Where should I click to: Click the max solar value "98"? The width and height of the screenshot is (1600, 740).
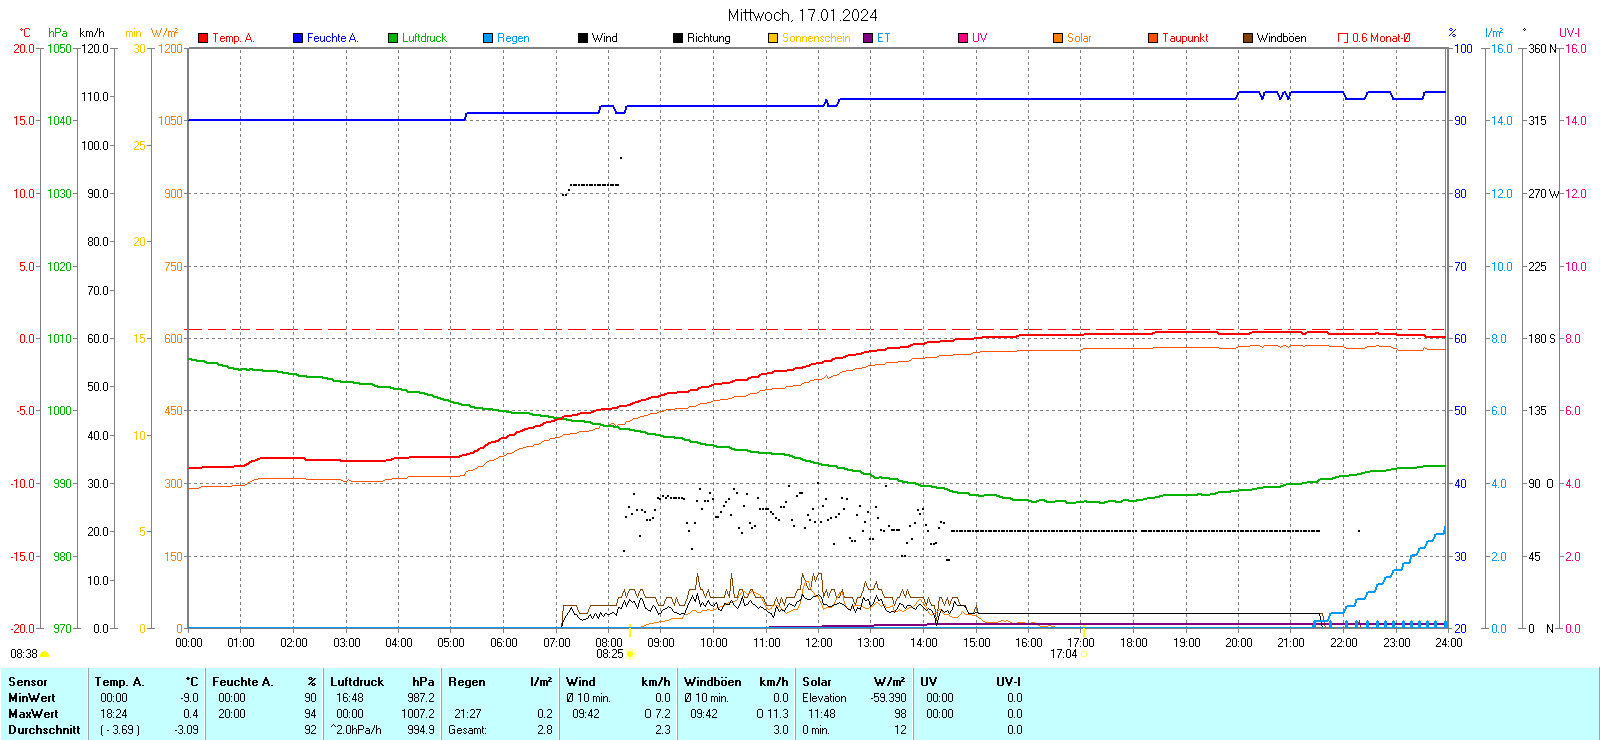(x=900, y=714)
